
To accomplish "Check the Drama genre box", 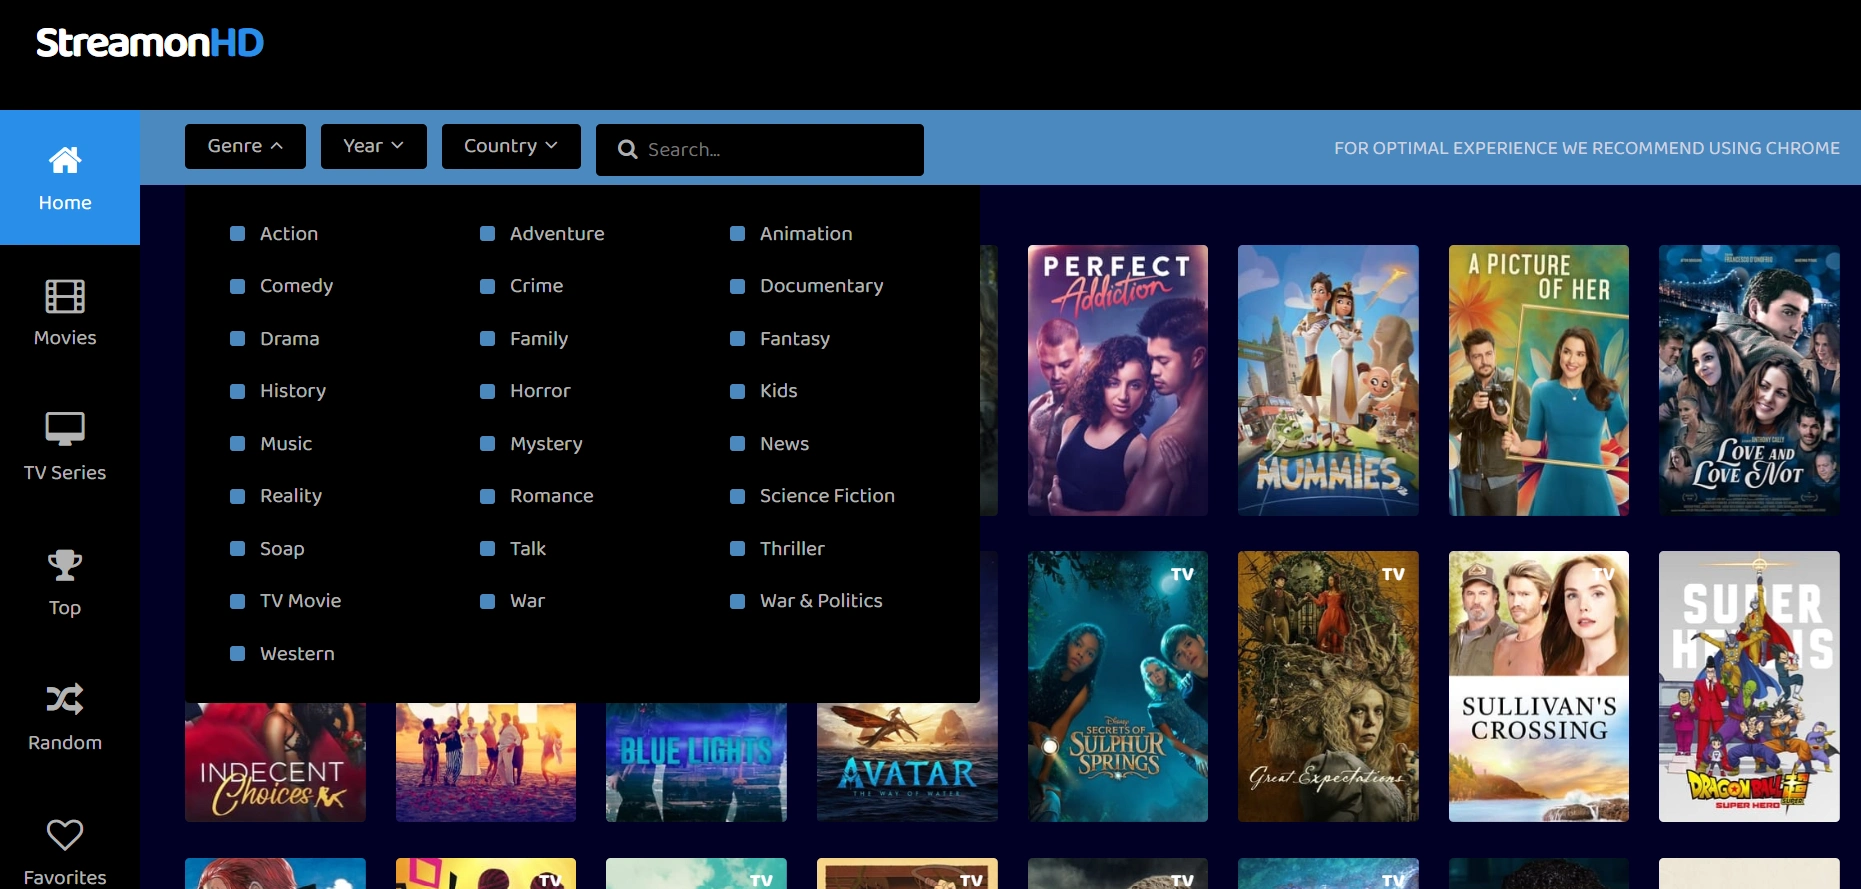I will coord(238,339).
